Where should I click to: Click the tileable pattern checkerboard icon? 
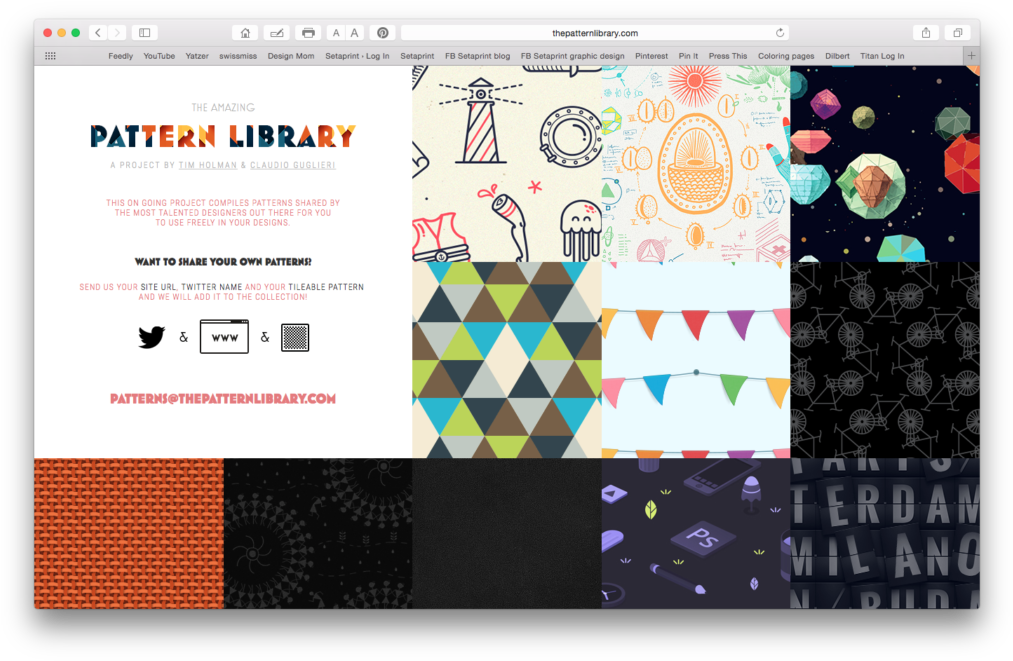(295, 337)
